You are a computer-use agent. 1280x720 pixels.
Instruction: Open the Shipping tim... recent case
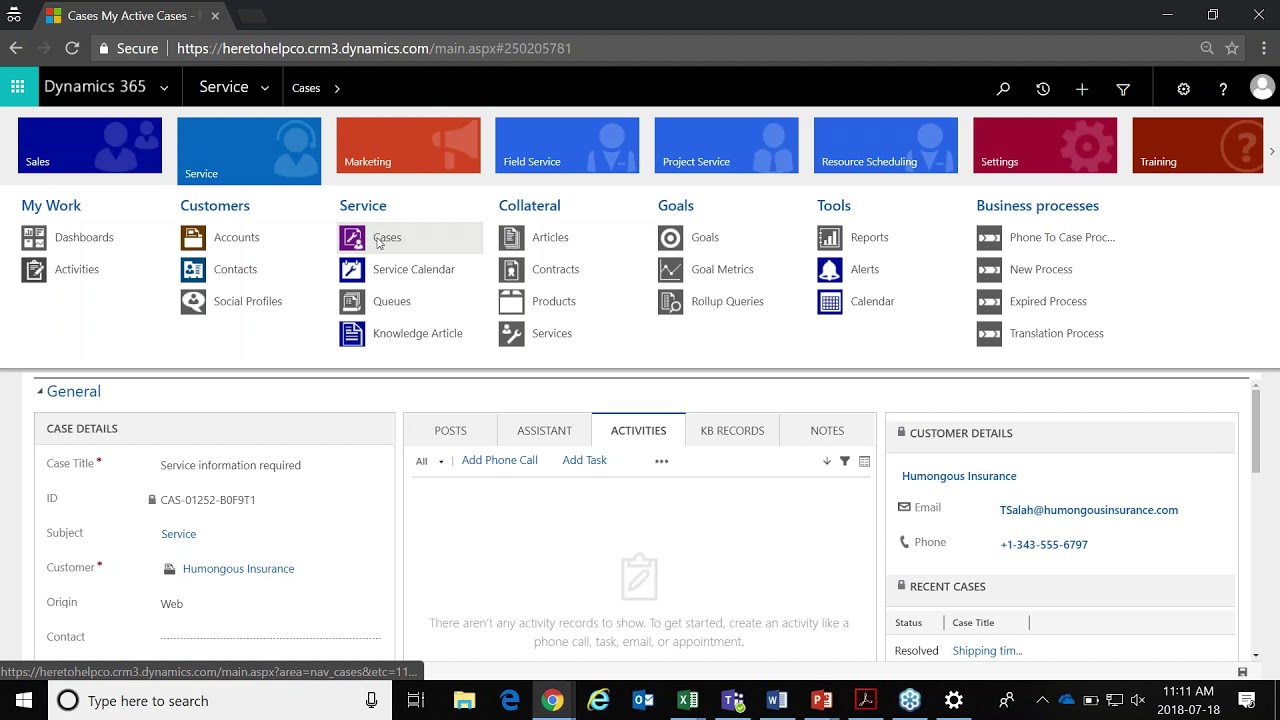[987, 651]
